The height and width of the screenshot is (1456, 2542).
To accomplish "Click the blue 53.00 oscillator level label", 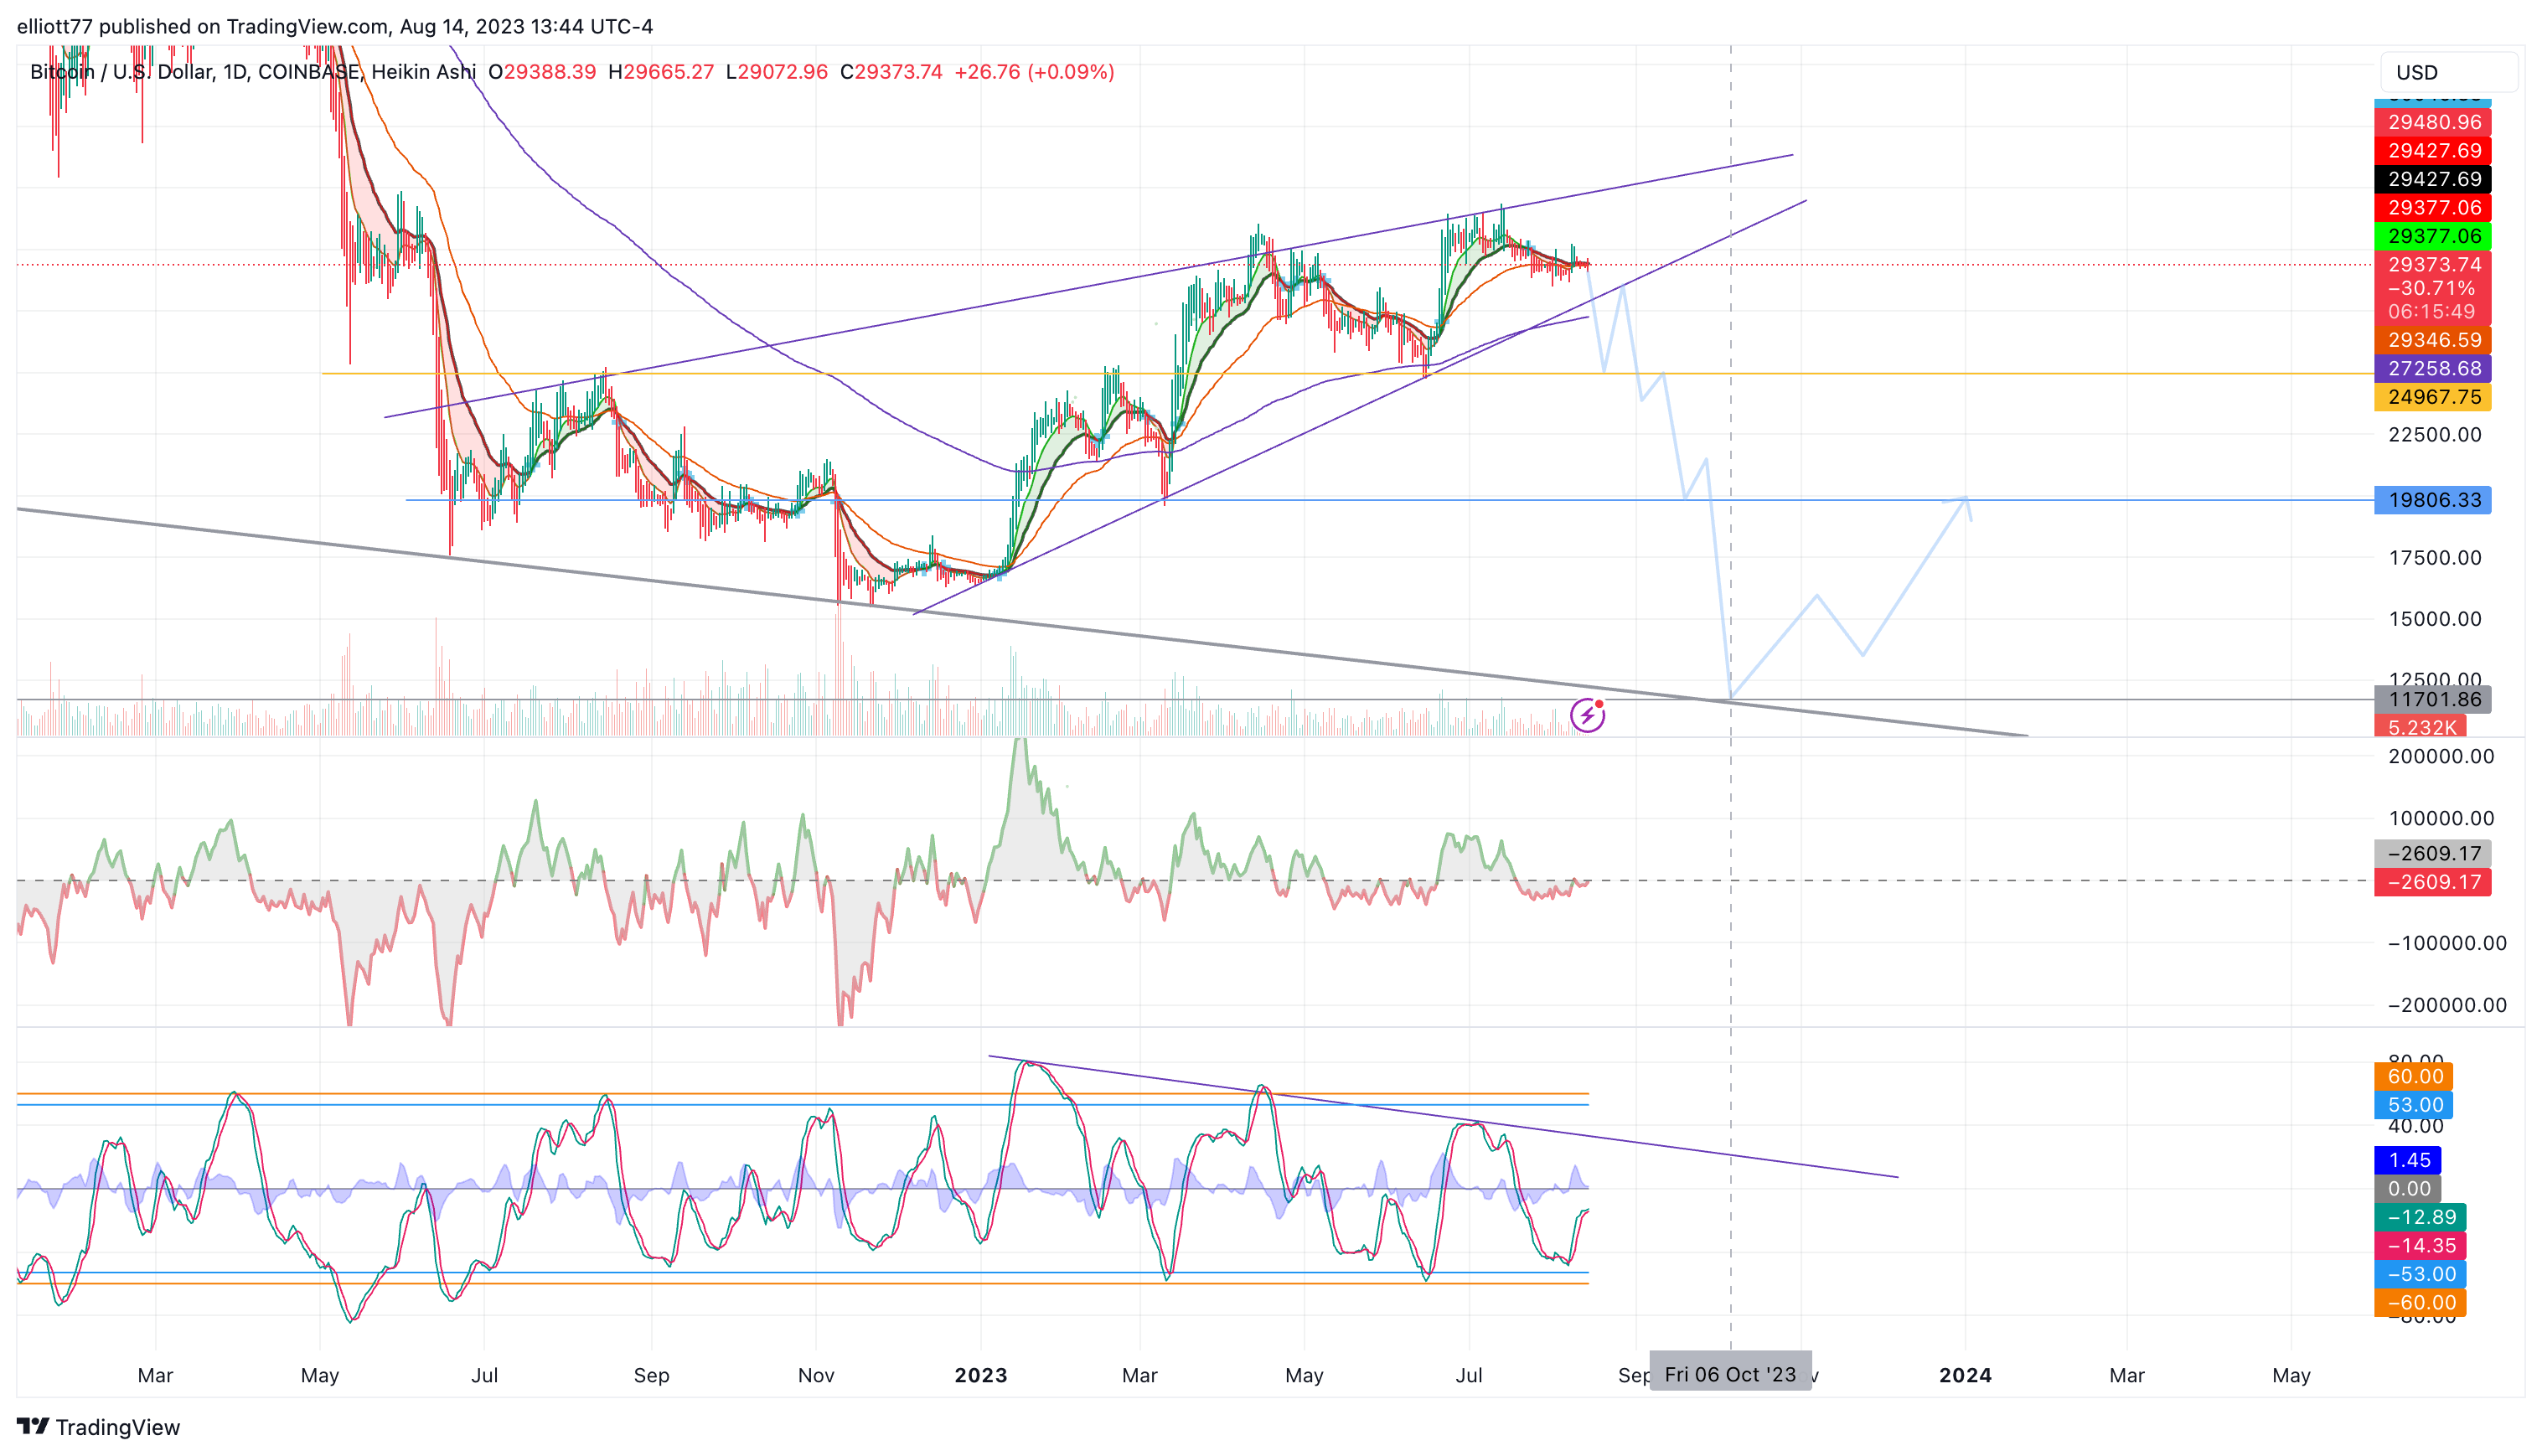I will 2413,1105.
